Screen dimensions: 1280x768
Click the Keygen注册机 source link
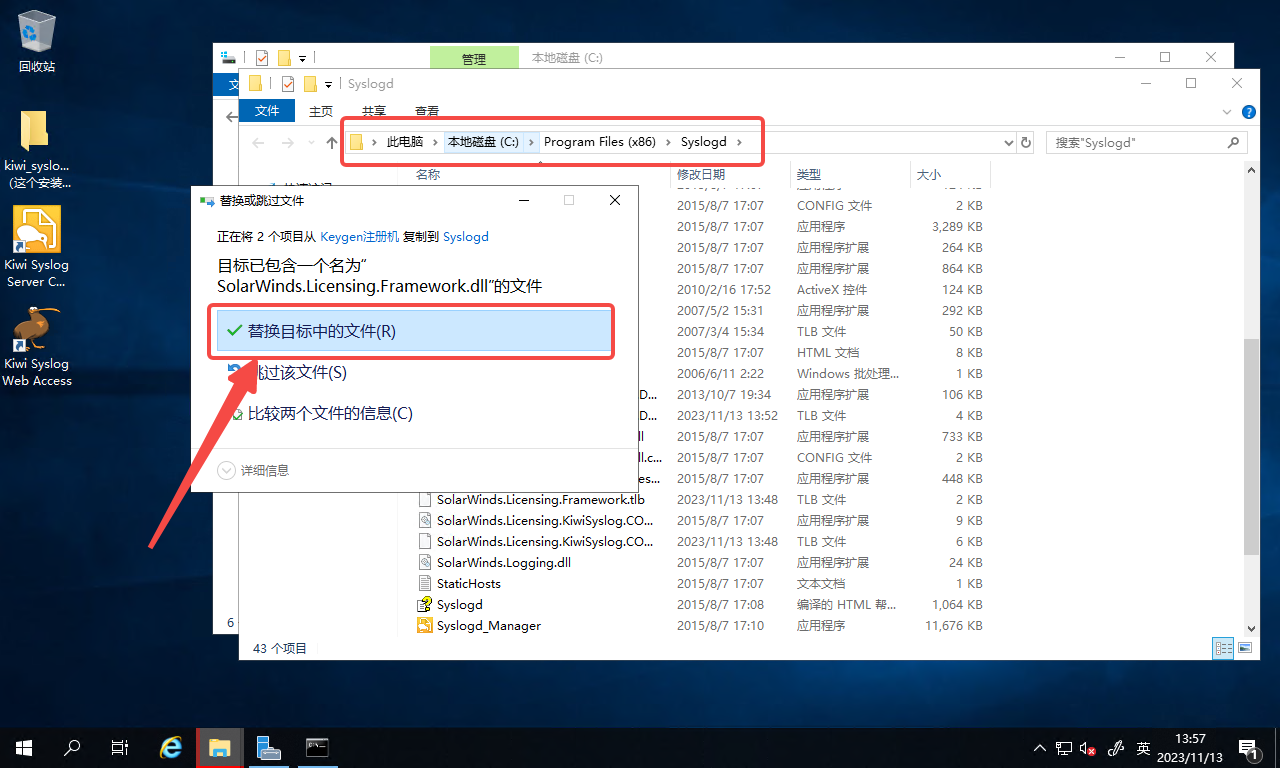coord(360,237)
